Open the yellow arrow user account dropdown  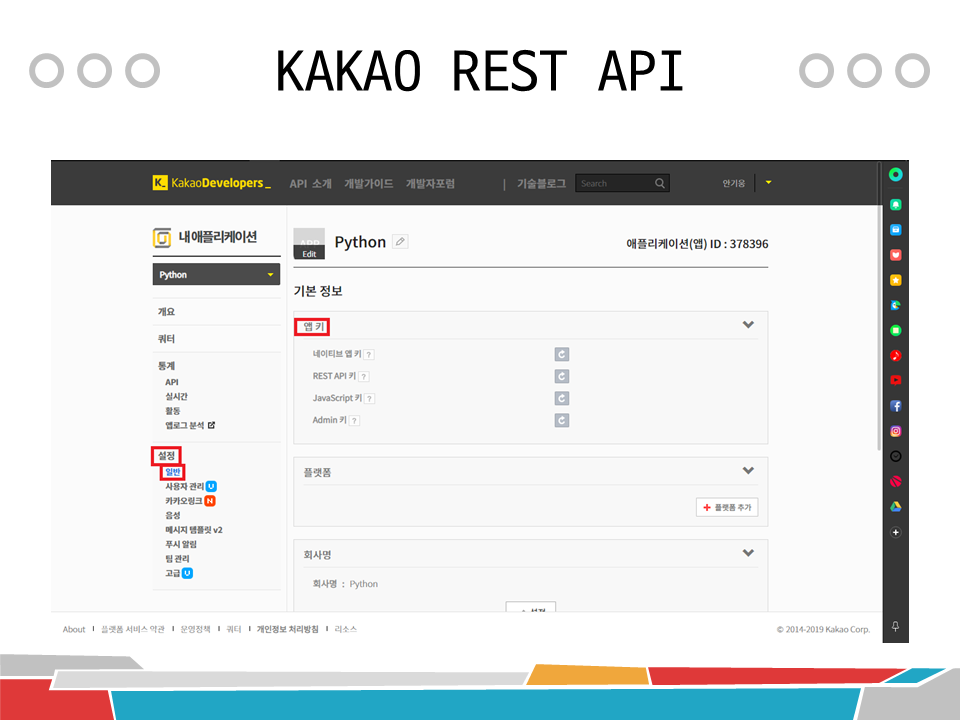click(x=768, y=182)
